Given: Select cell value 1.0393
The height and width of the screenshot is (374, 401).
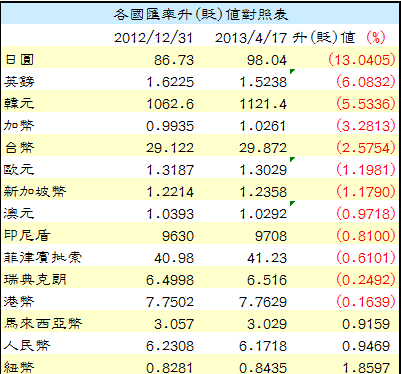Looking at the screenshot, I should pos(170,214).
